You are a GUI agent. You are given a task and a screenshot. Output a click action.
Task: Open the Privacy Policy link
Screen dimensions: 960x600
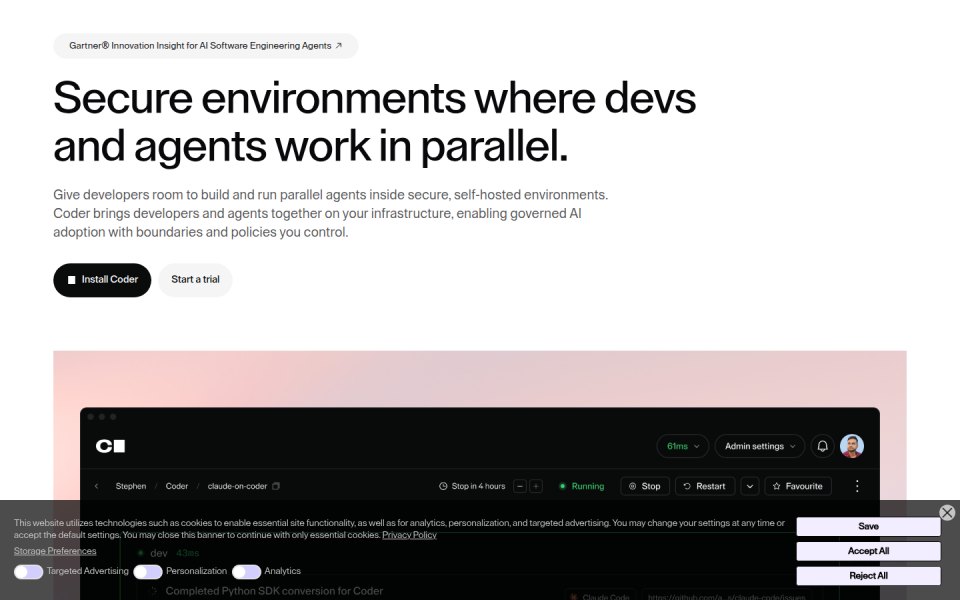pyautogui.click(x=409, y=535)
